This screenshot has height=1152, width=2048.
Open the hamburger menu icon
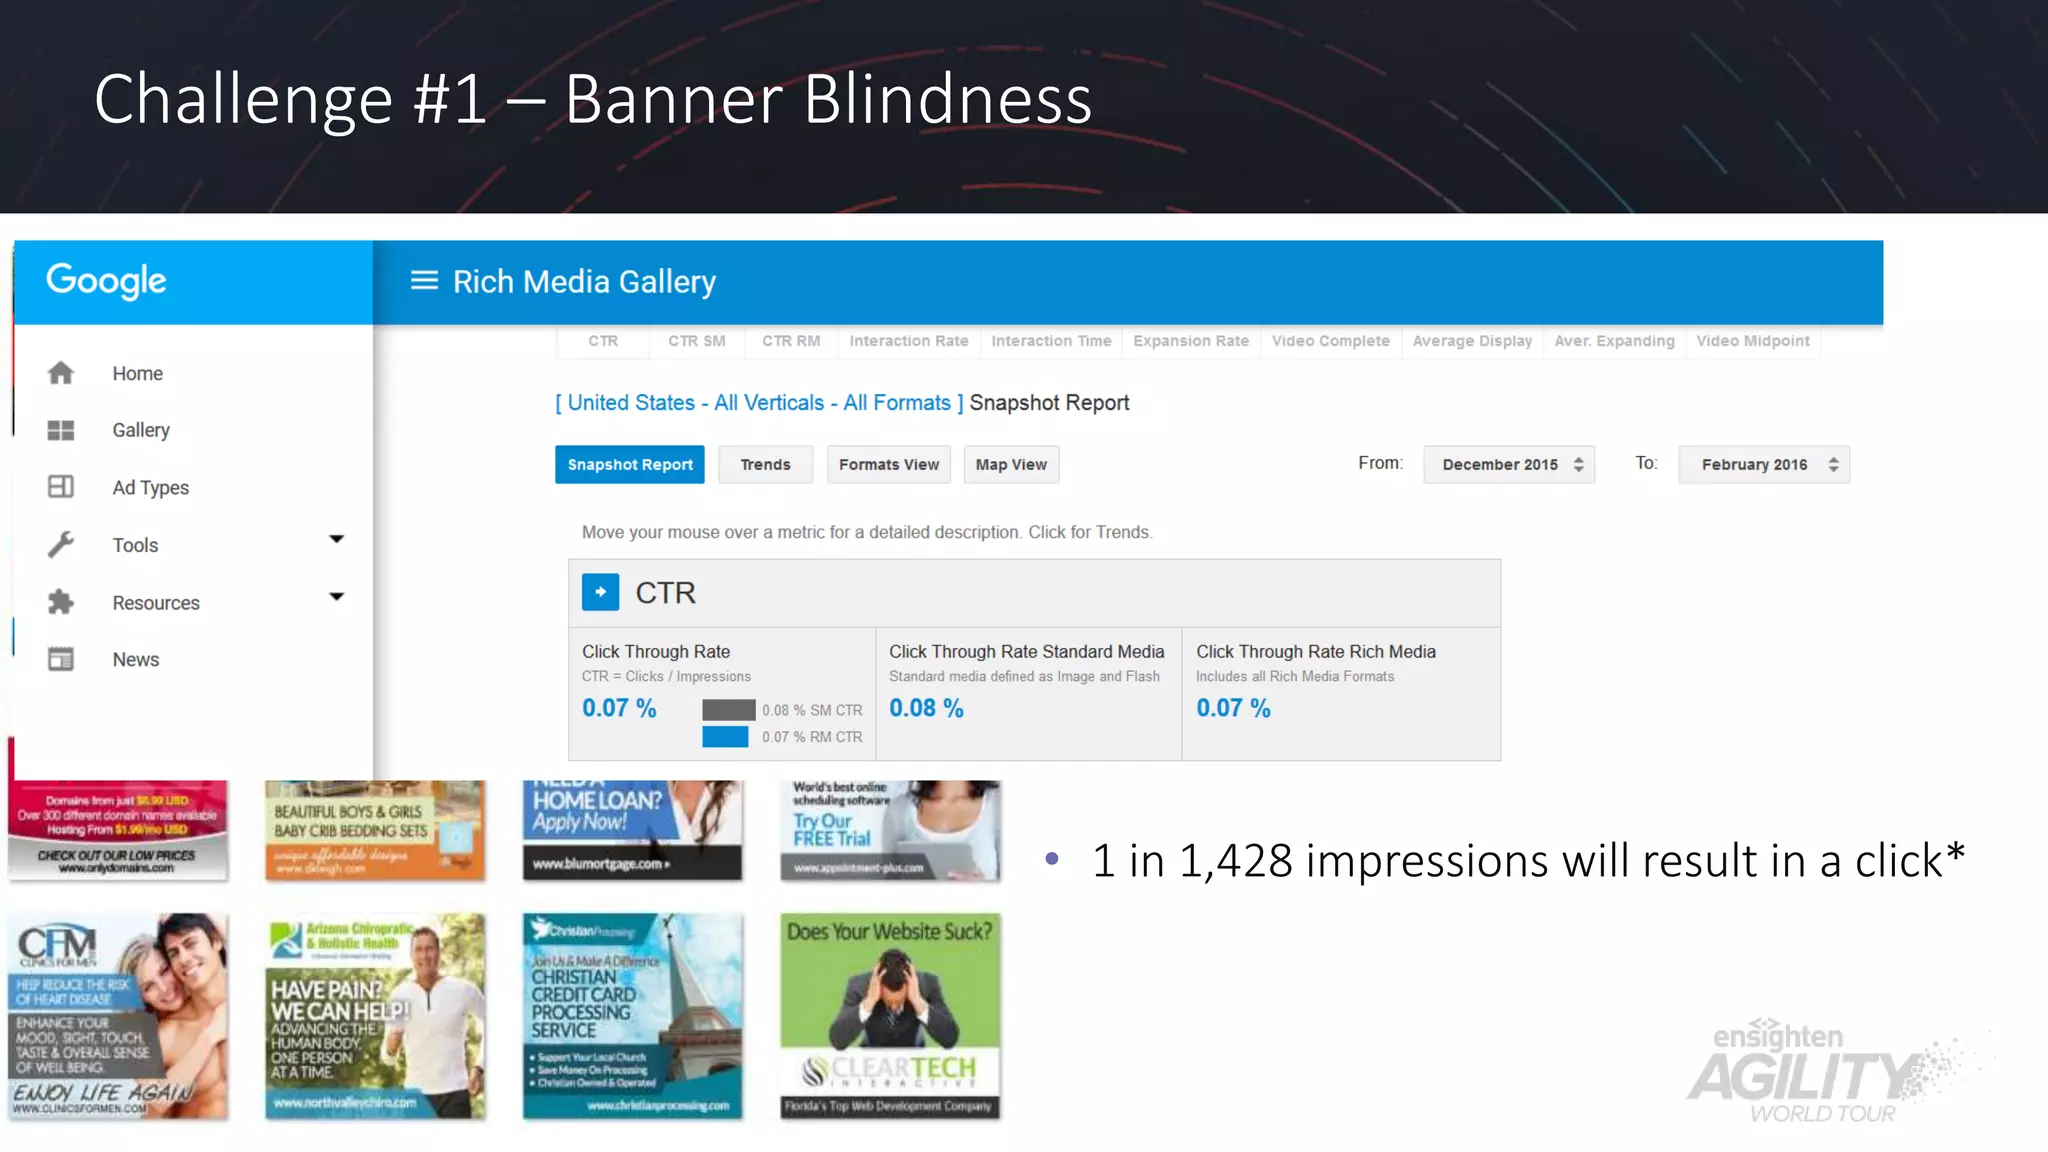click(x=424, y=281)
